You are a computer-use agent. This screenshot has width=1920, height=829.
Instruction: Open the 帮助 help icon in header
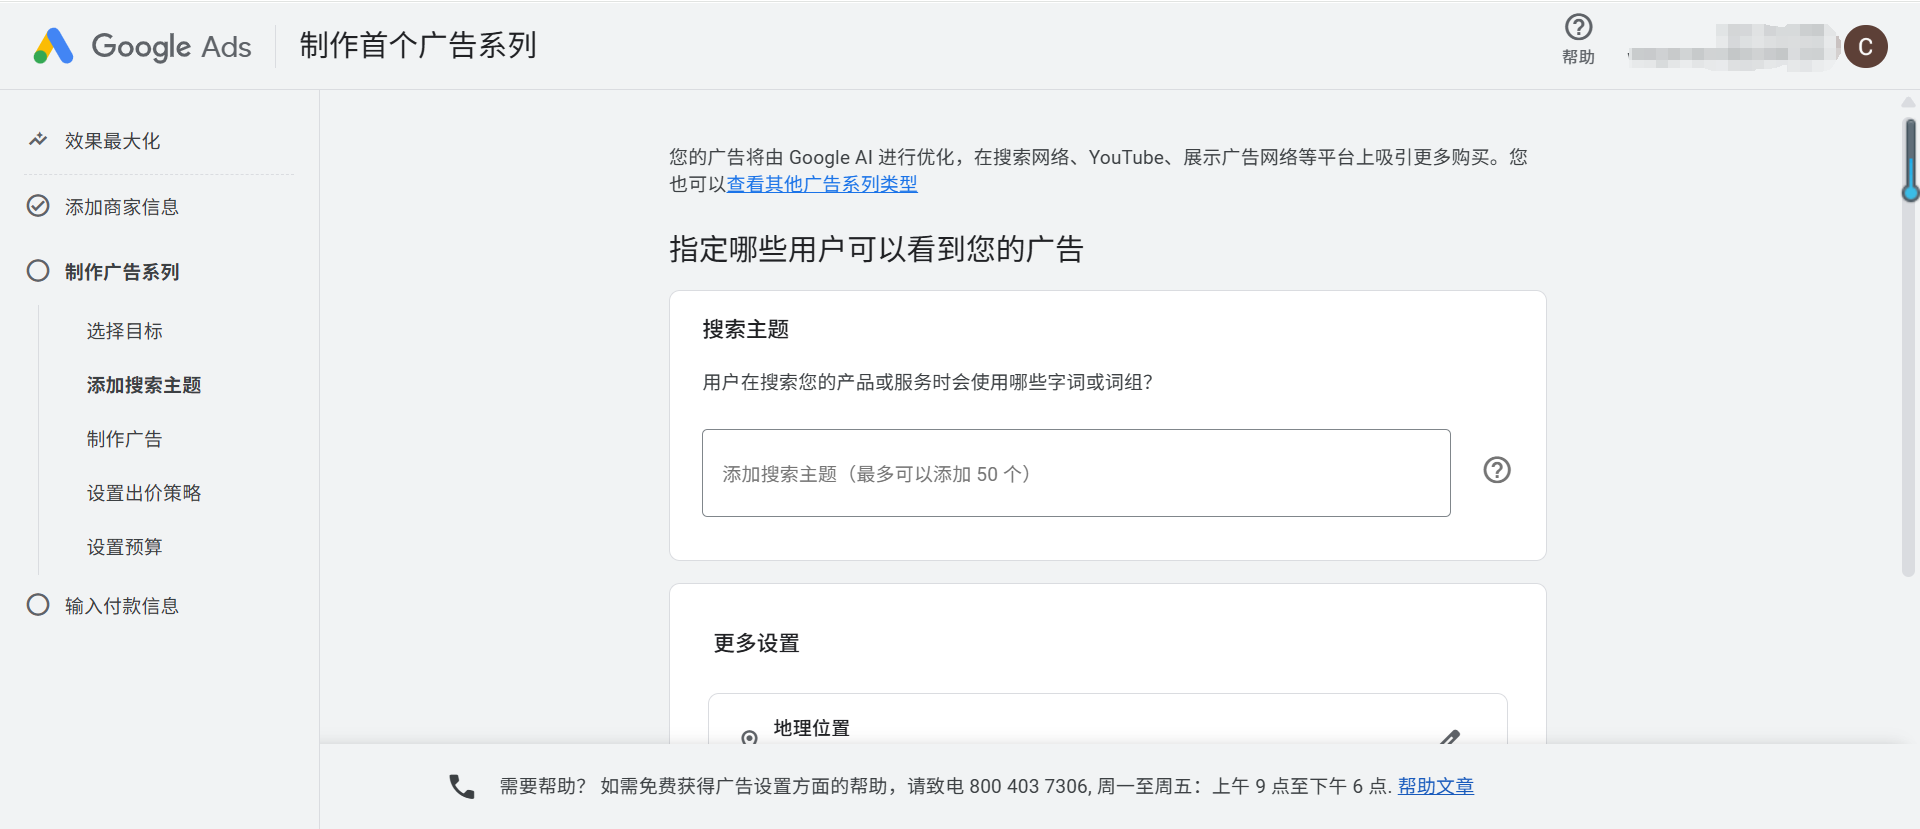click(1578, 28)
